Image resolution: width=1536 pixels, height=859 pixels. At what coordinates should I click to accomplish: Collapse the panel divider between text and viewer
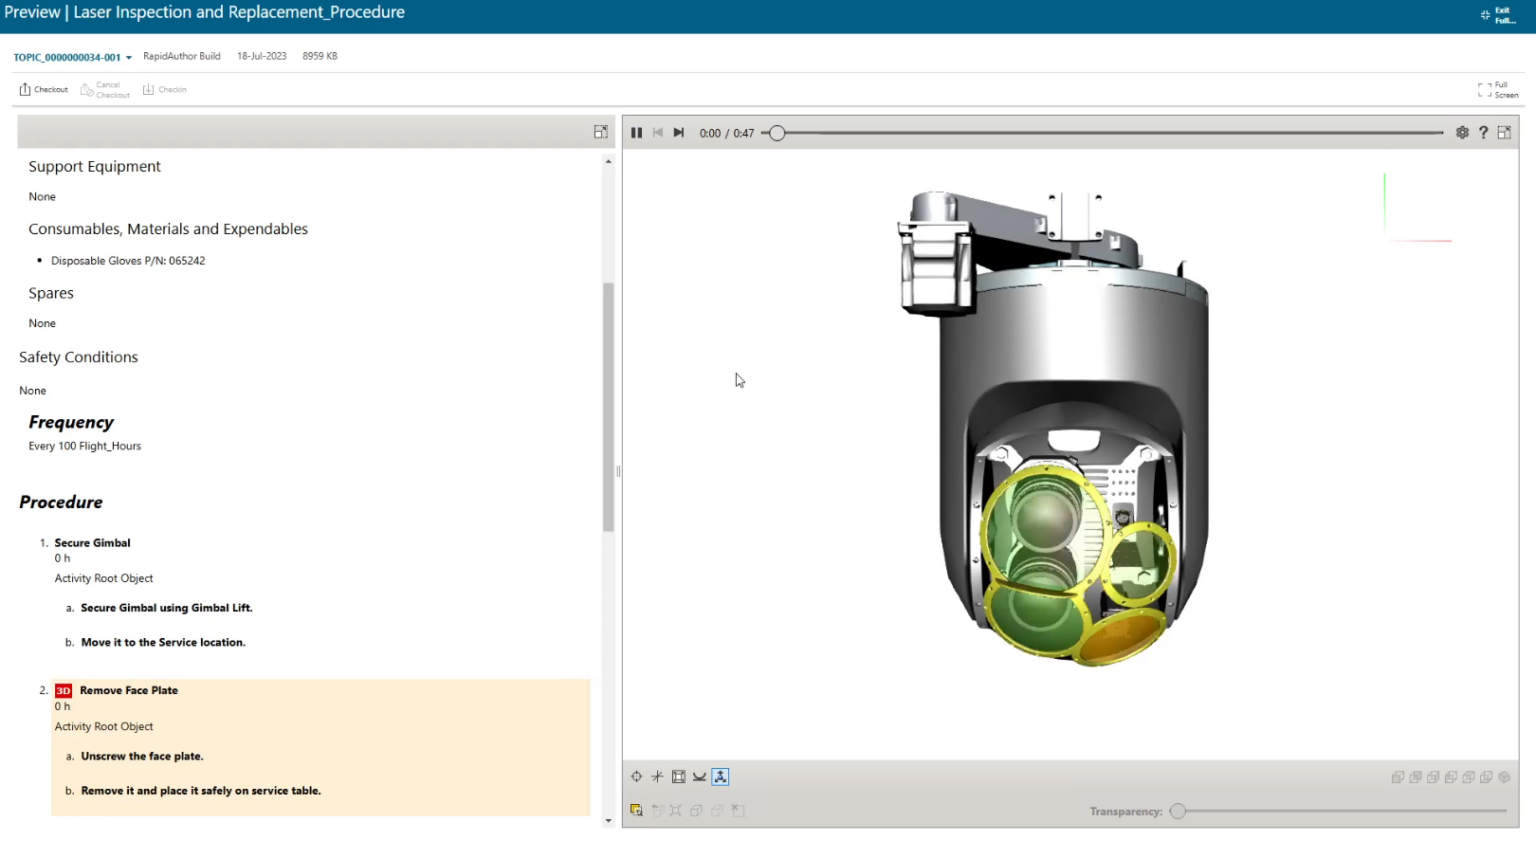point(618,470)
